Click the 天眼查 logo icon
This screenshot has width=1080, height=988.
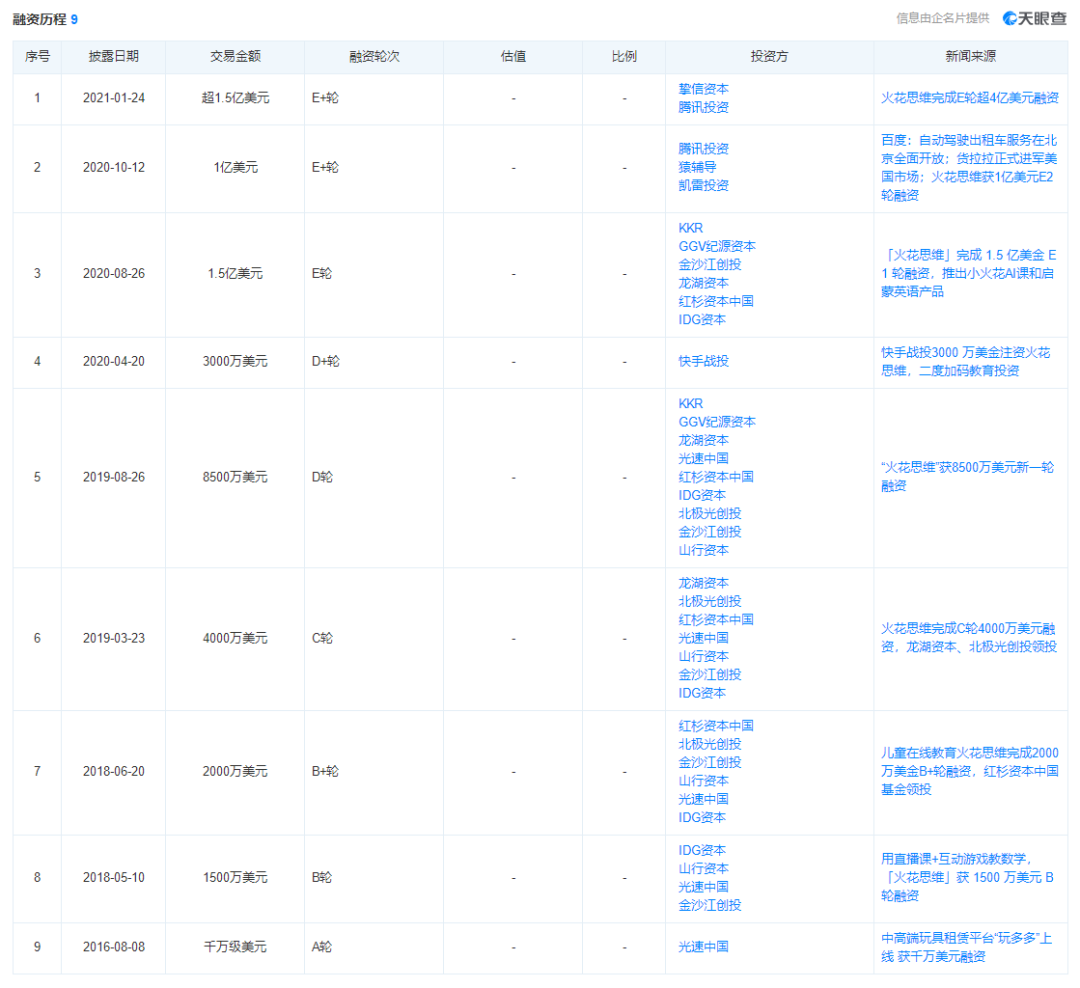point(1010,18)
